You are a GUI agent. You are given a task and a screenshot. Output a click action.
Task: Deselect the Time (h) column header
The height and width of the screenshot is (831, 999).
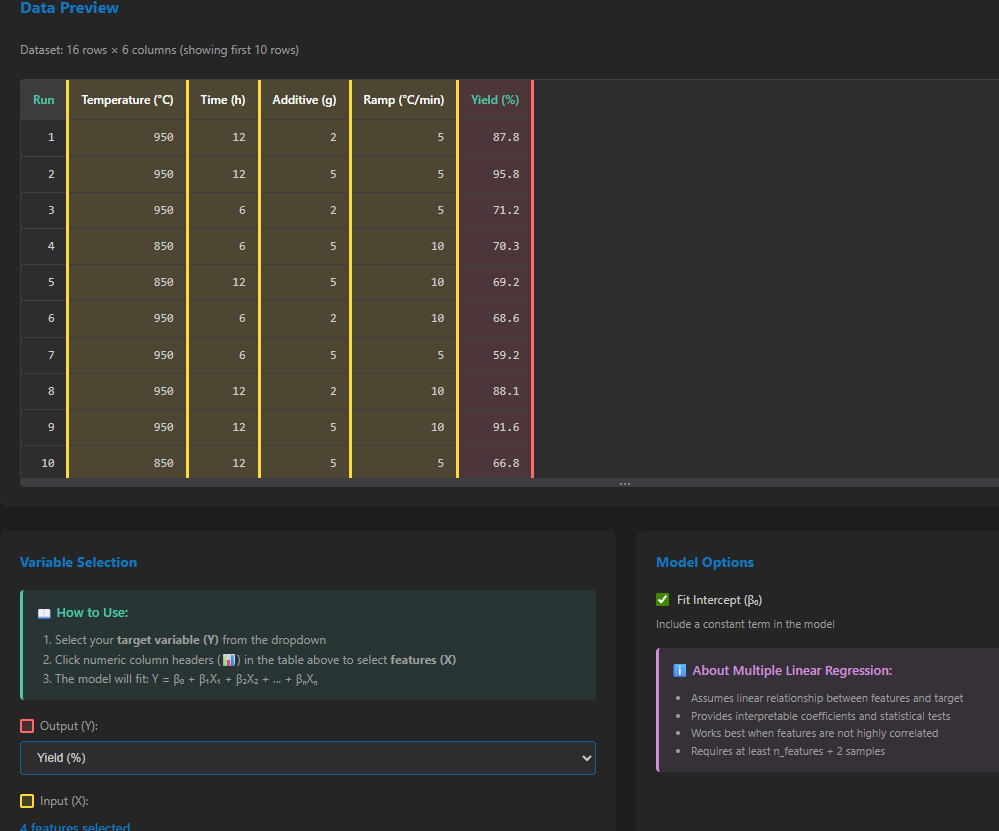pos(223,100)
